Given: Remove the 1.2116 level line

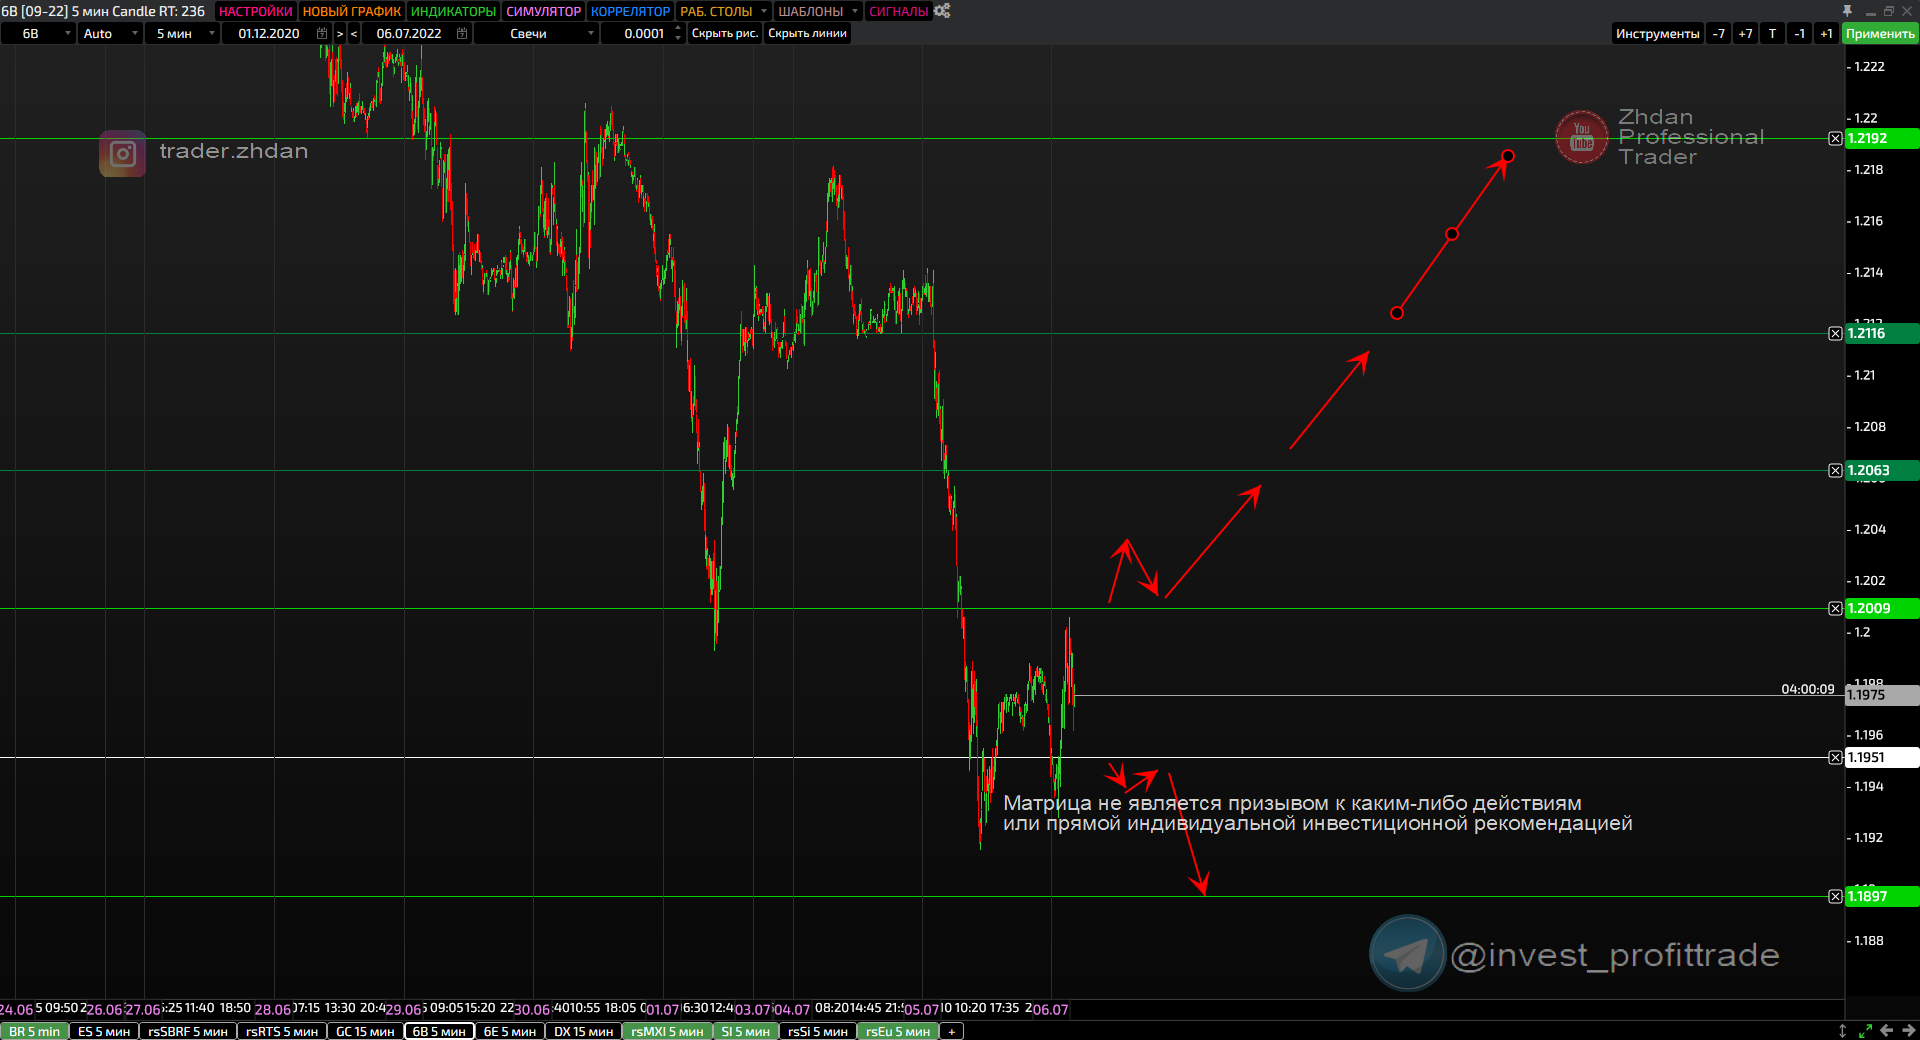Looking at the screenshot, I should click(x=1835, y=333).
